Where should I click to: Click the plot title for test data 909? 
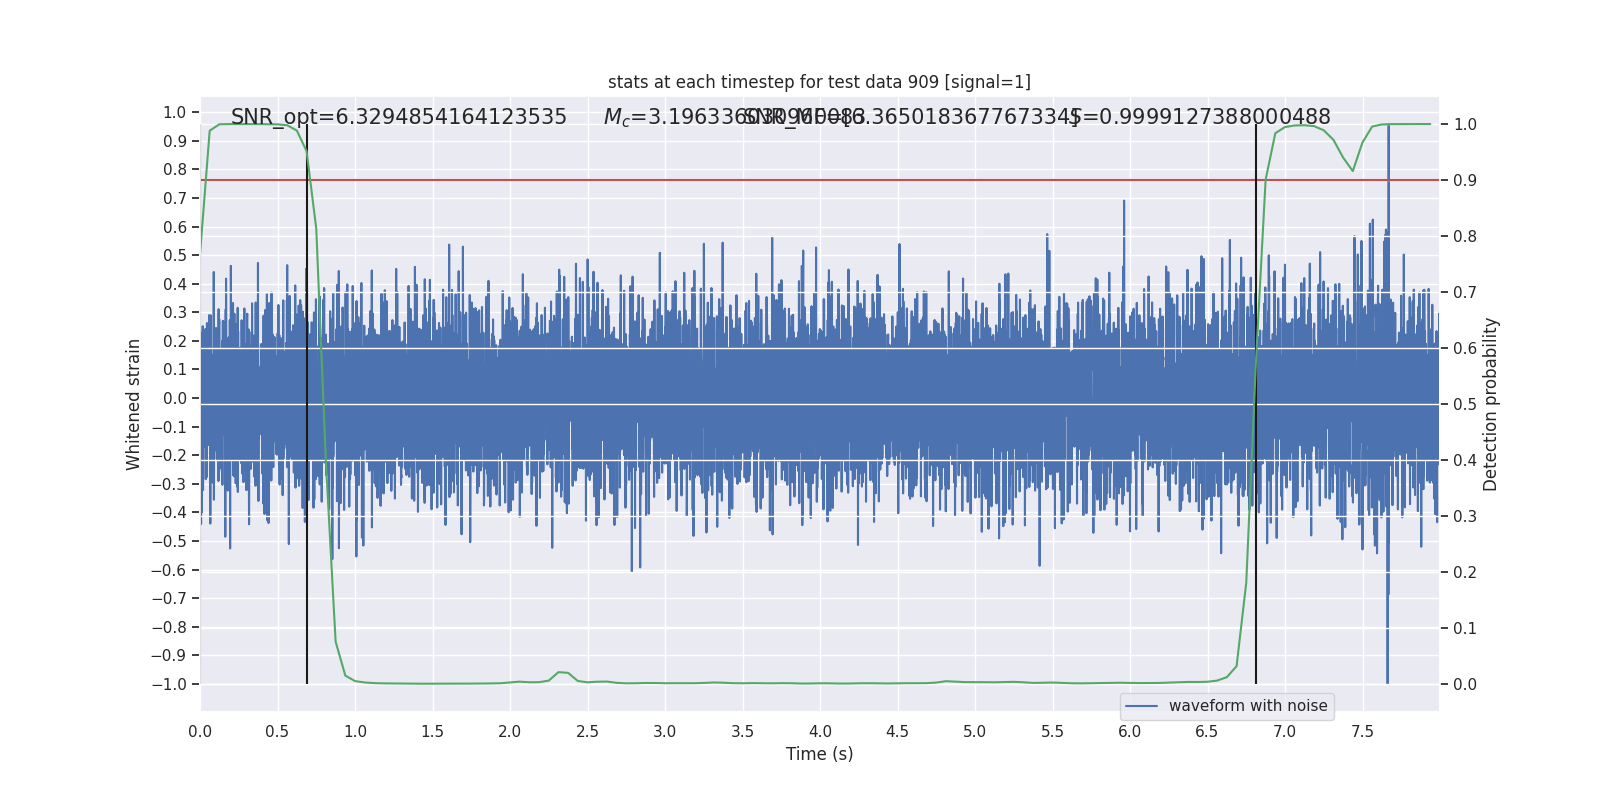(x=819, y=82)
